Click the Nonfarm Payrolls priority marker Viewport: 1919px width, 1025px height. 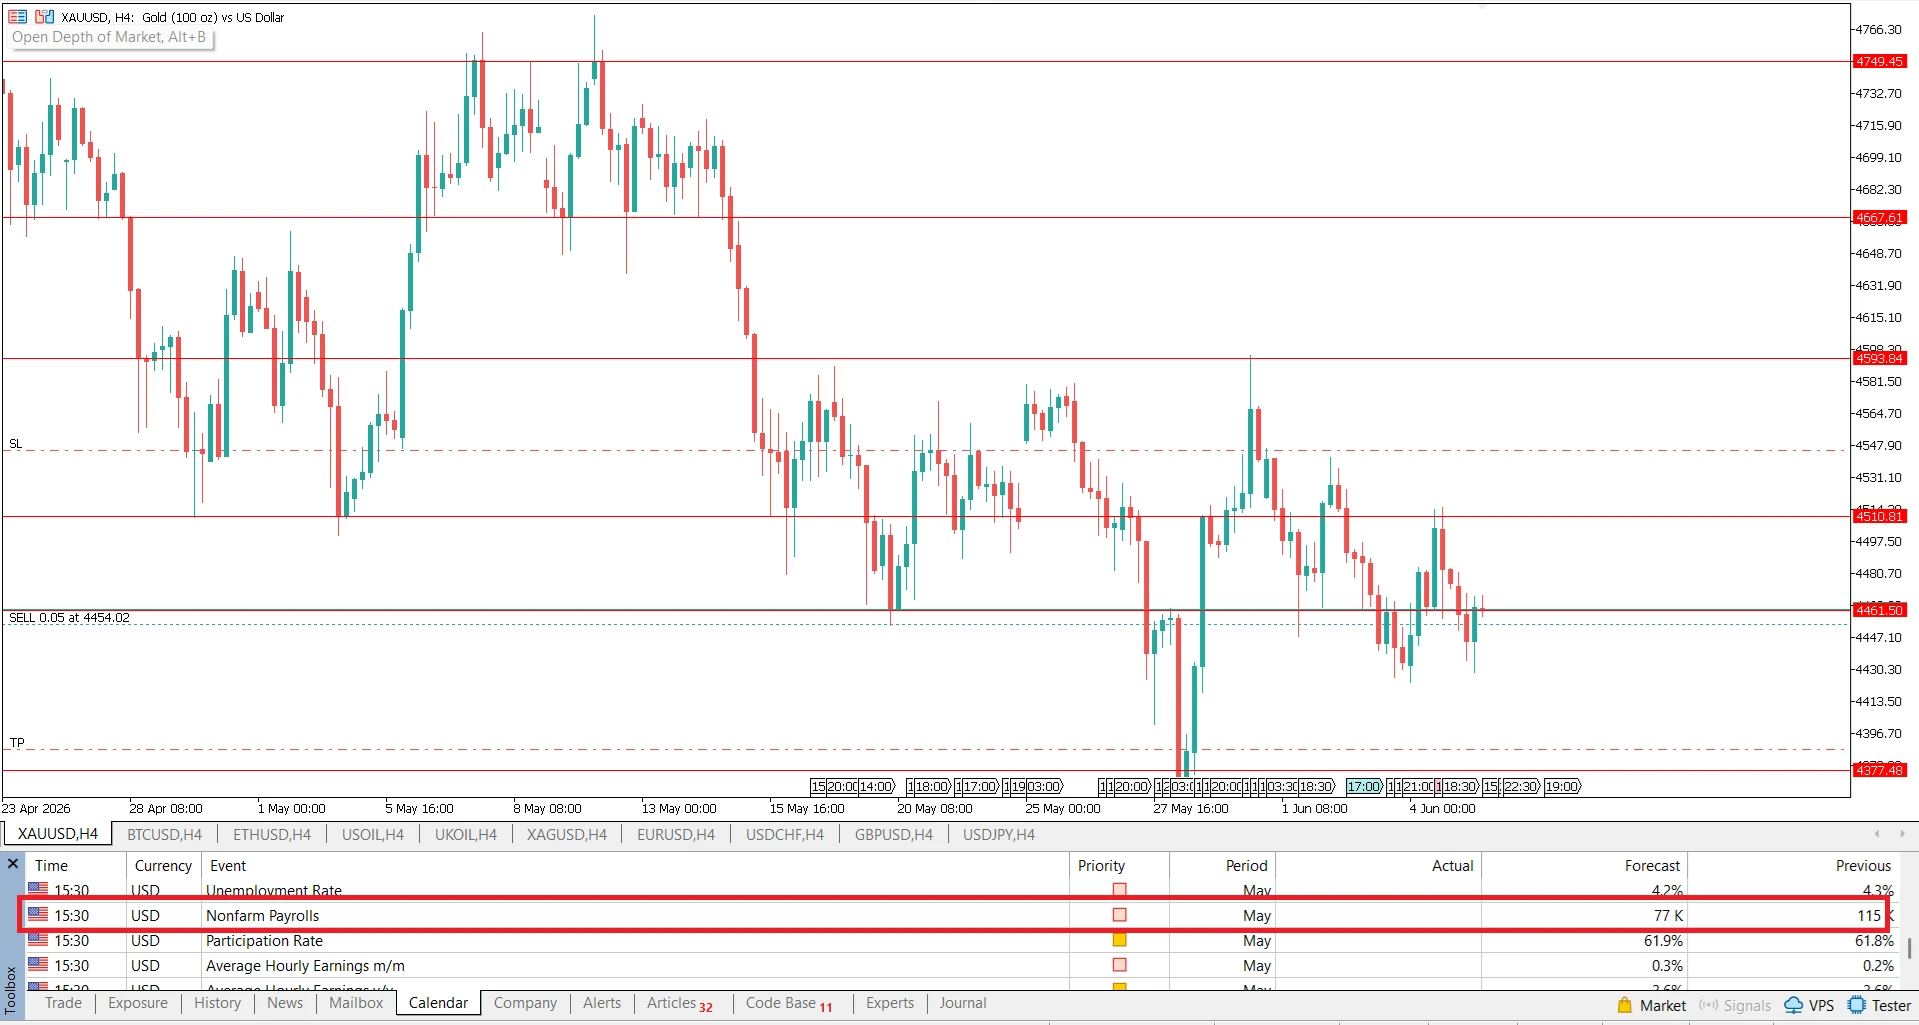(1120, 915)
